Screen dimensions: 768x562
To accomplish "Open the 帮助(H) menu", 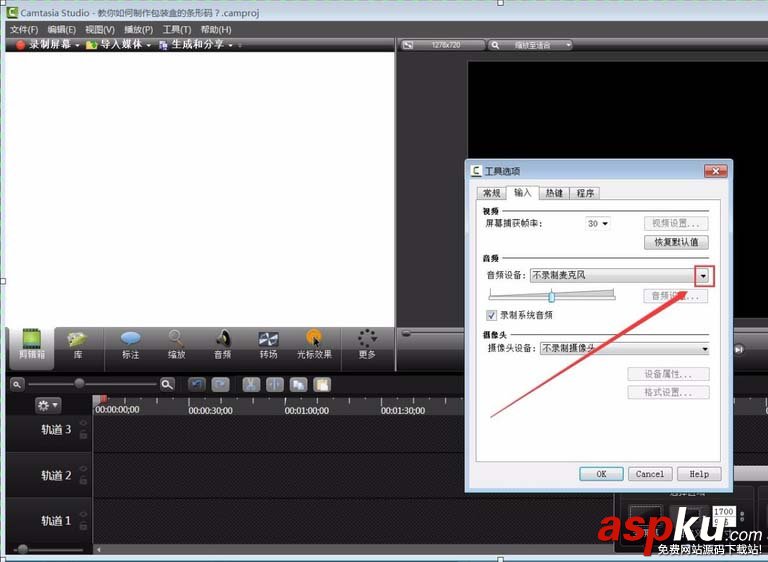I will pyautogui.click(x=216, y=29).
